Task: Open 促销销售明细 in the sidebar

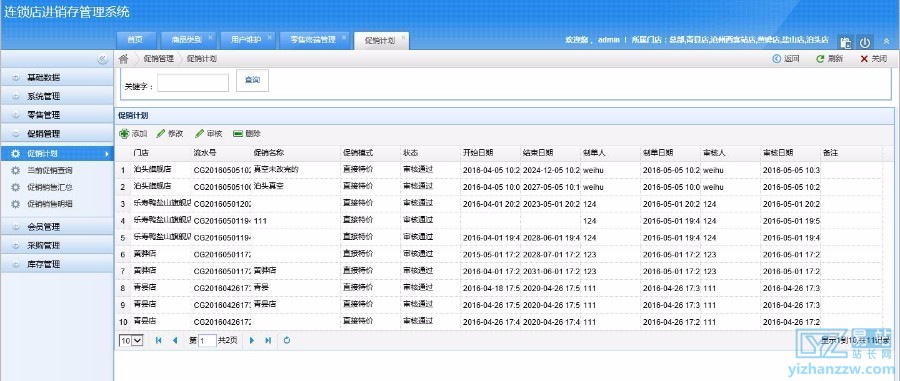Action: click(50, 204)
